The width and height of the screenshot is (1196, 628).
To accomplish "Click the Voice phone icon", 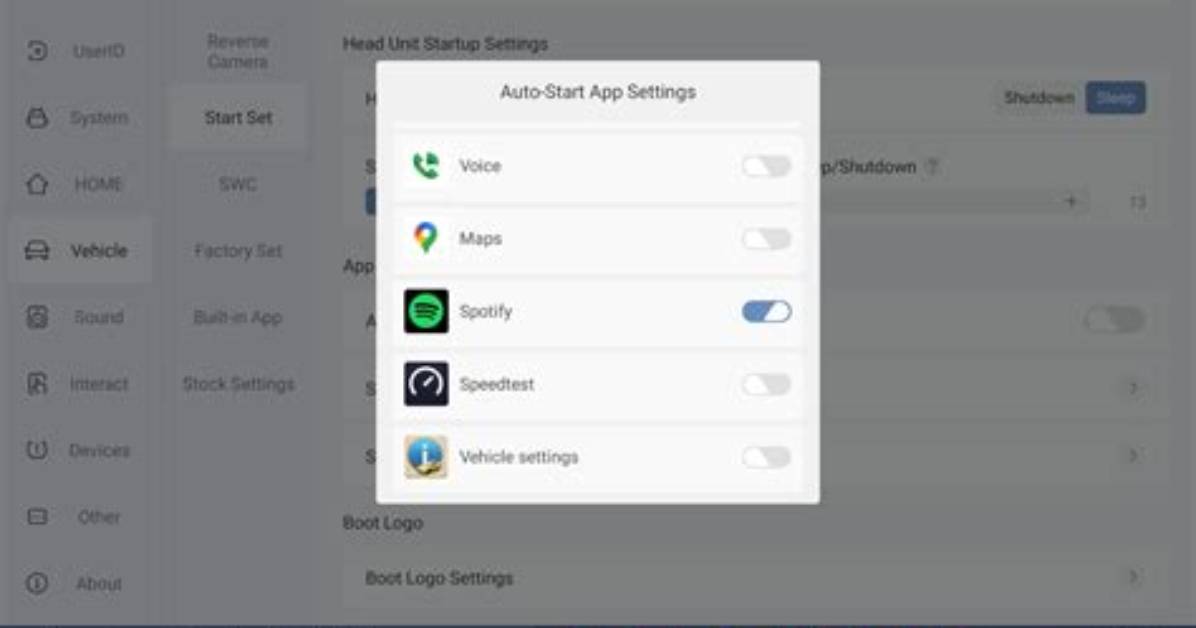I will (x=426, y=166).
